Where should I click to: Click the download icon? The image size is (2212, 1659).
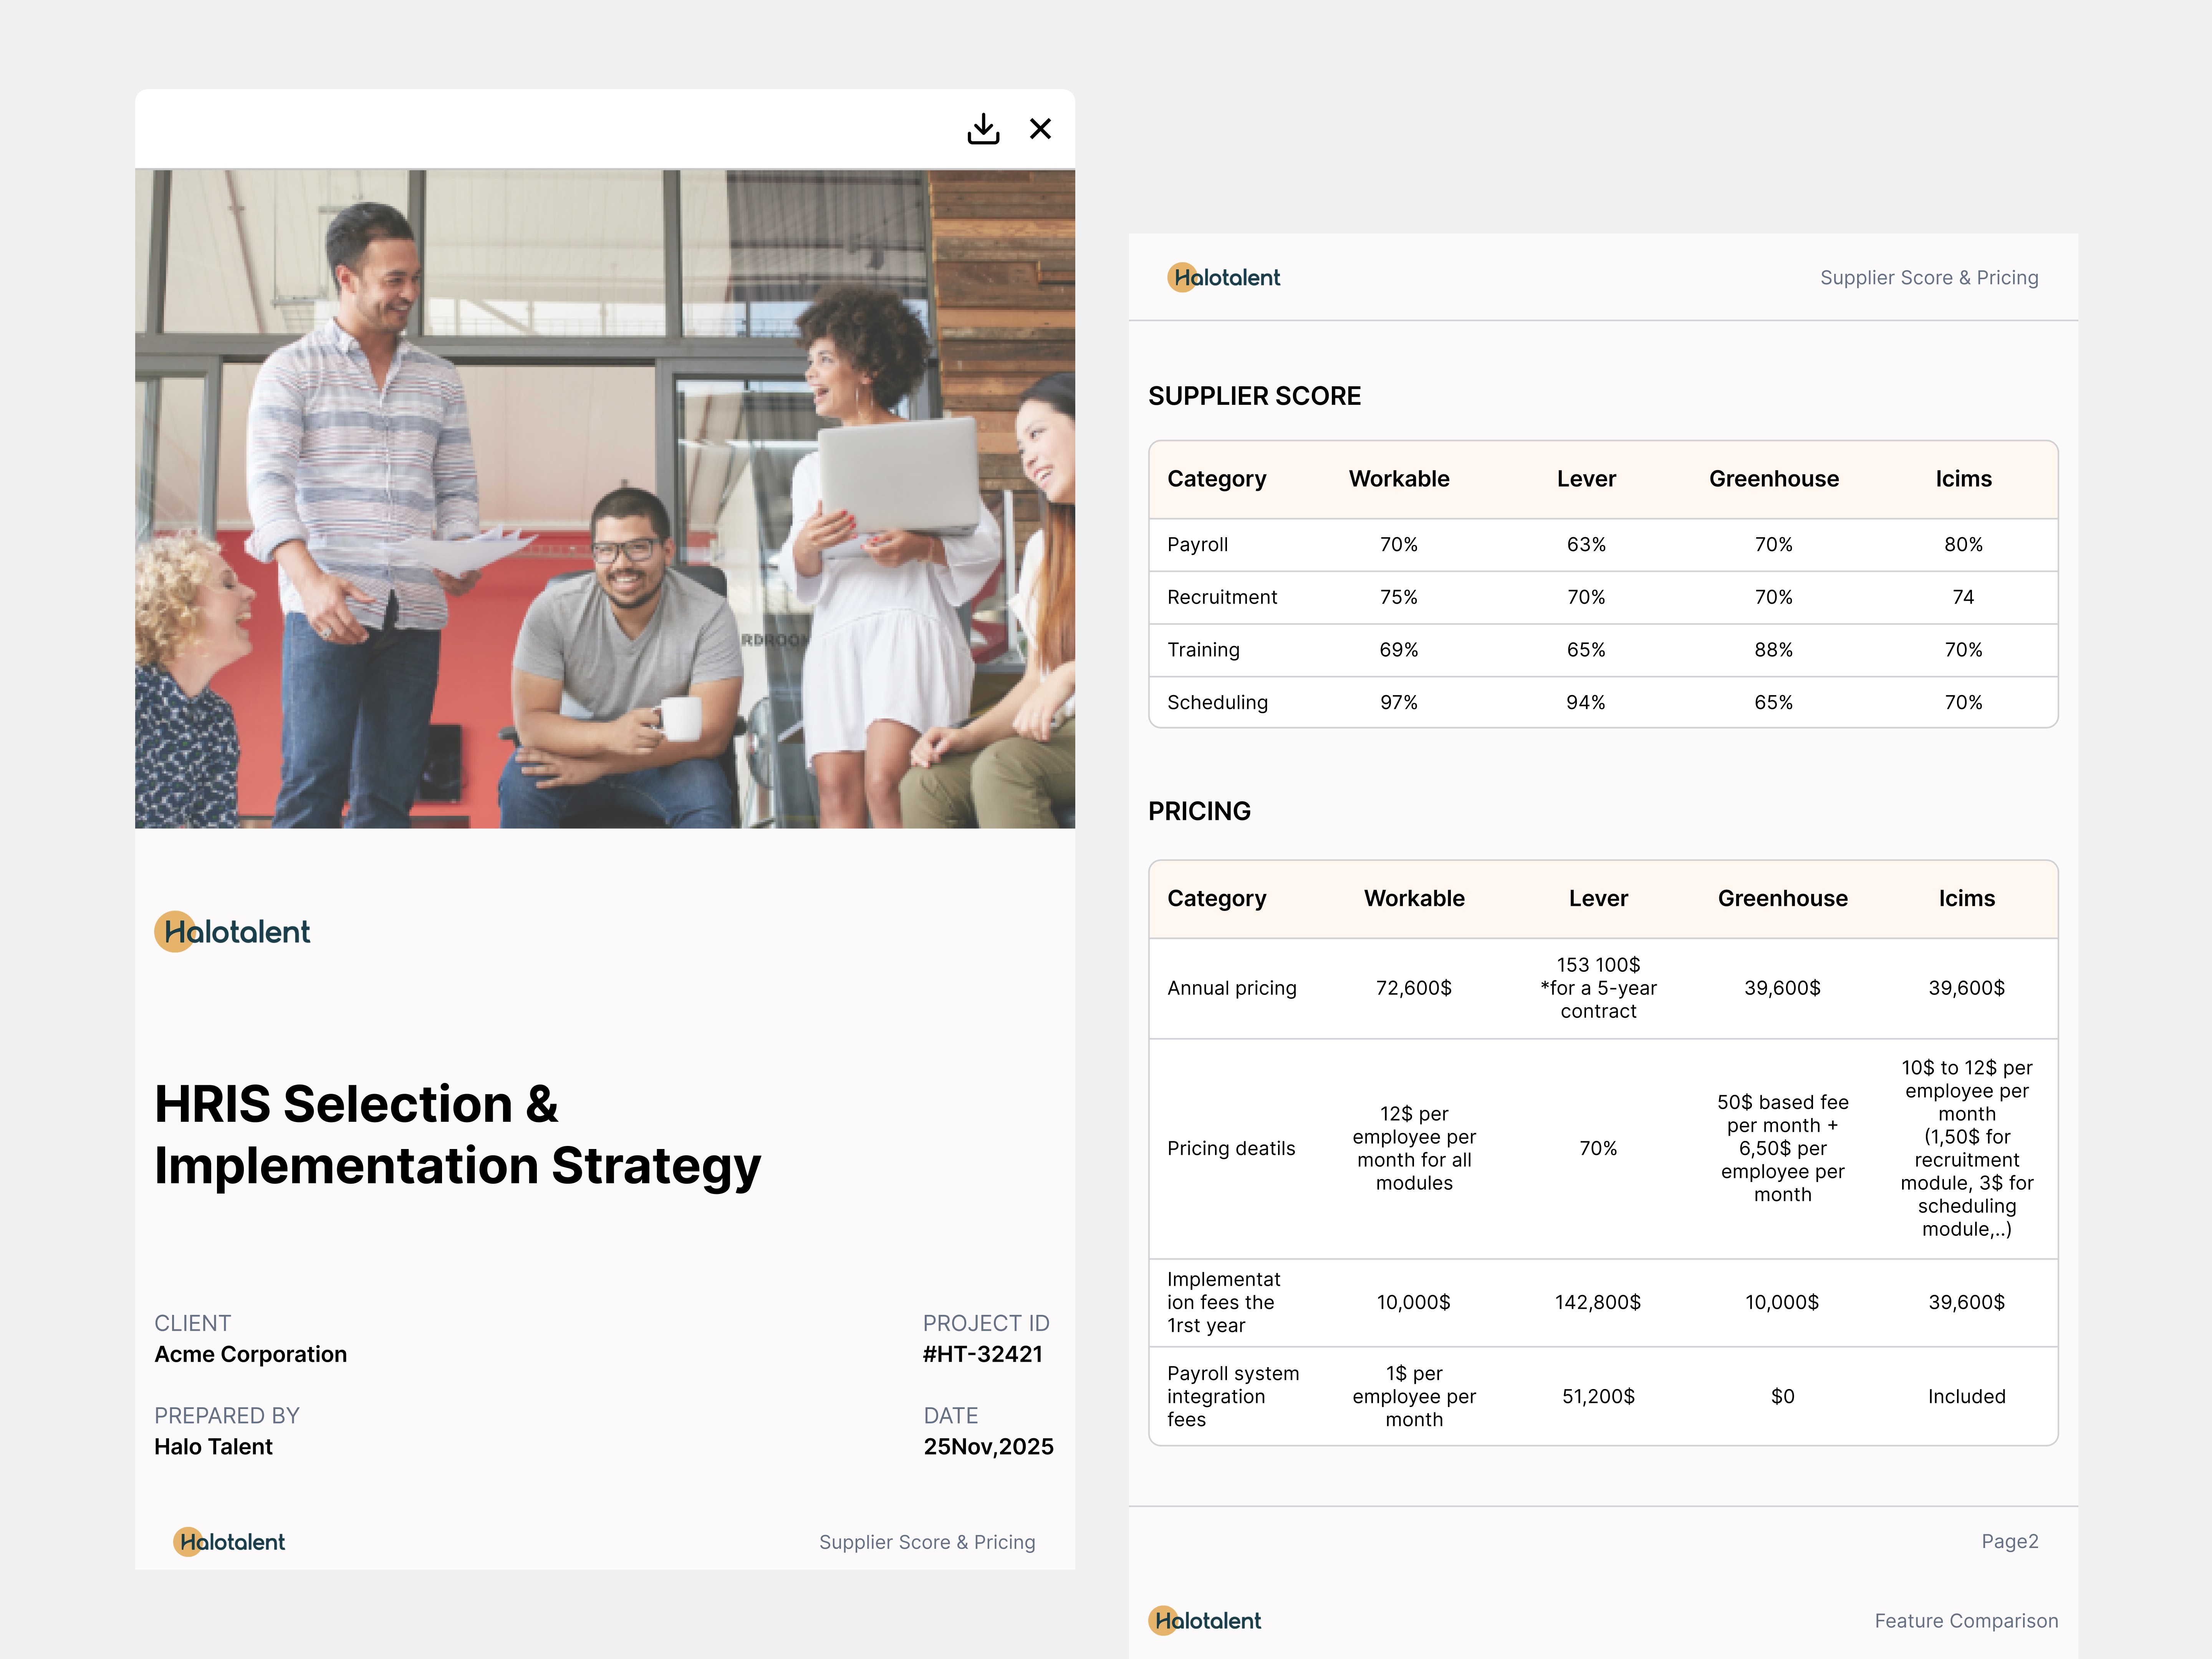[983, 129]
